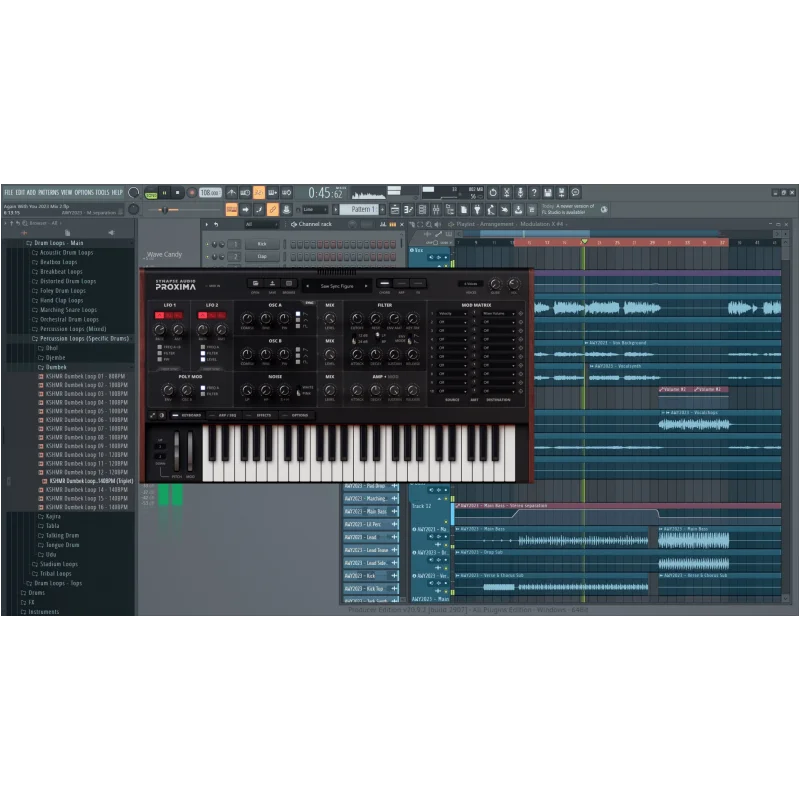Click the playlist view icon beside Pattern selector
This screenshot has height=800, width=800.
[x=395, y=209]
